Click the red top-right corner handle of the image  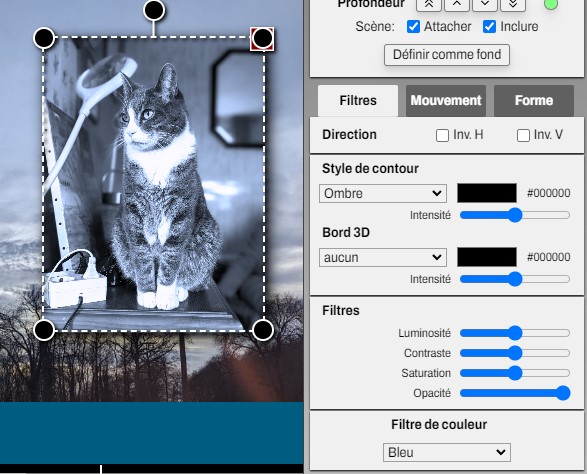point(262,38)
